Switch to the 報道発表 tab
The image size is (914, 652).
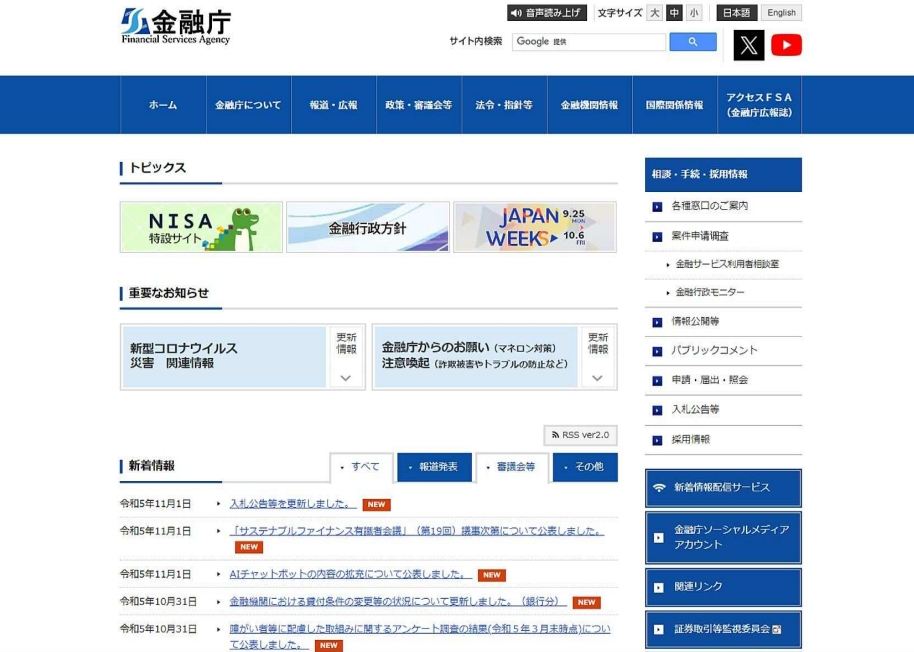pos(434,466)
